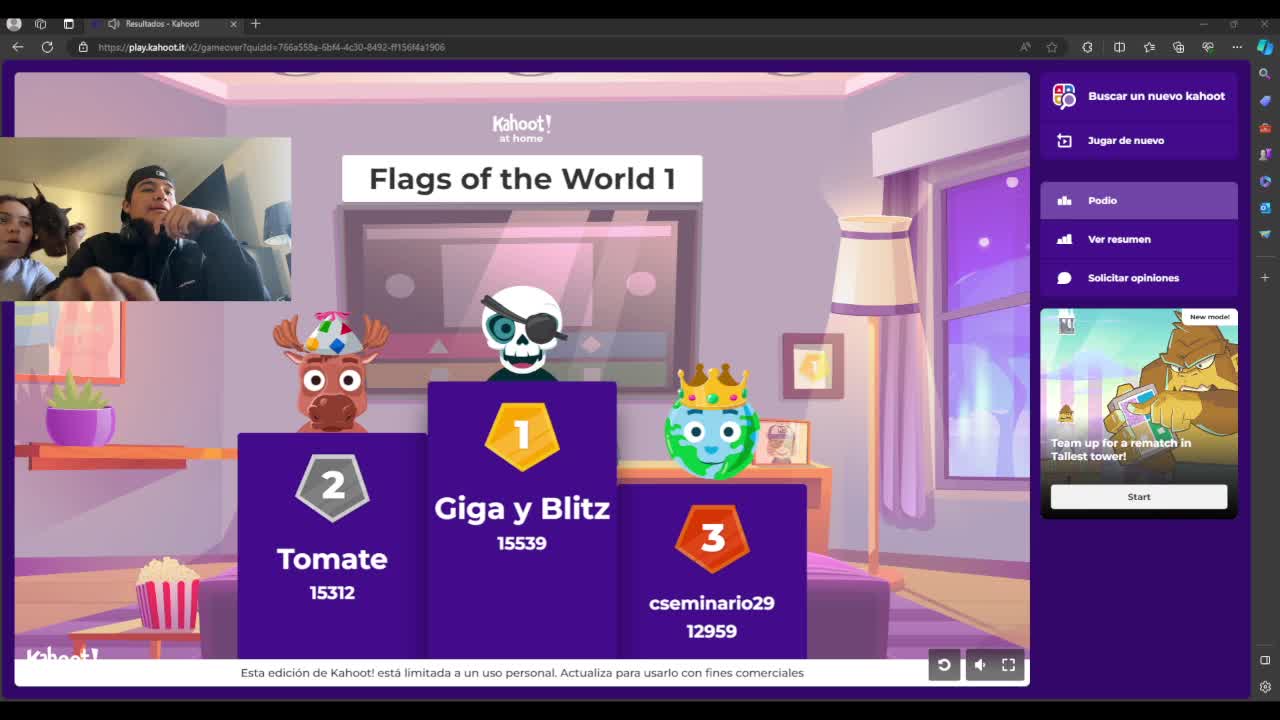Viewport: 1280px width, 720px height.
Task: Open sidebar Outlook
Action: pyautogui.click(x=1265, y=208)
